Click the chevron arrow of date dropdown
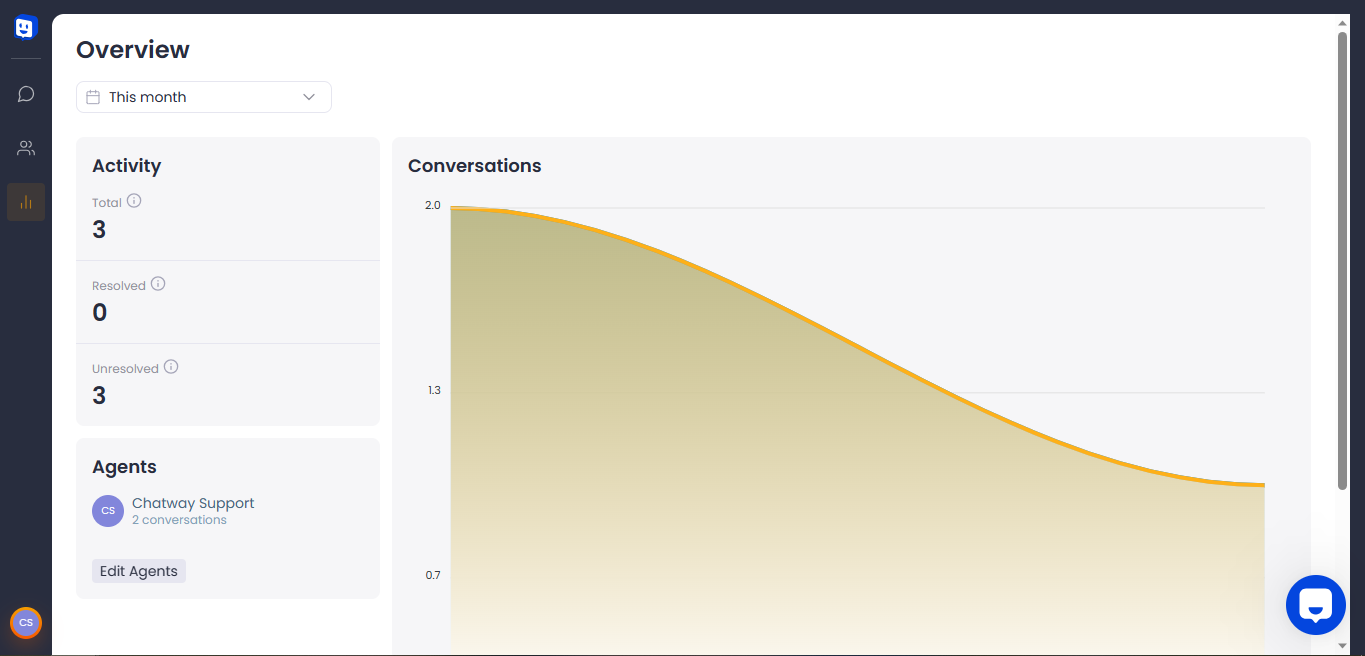This screenshot has height=656, width=1365. click(309, 97)
